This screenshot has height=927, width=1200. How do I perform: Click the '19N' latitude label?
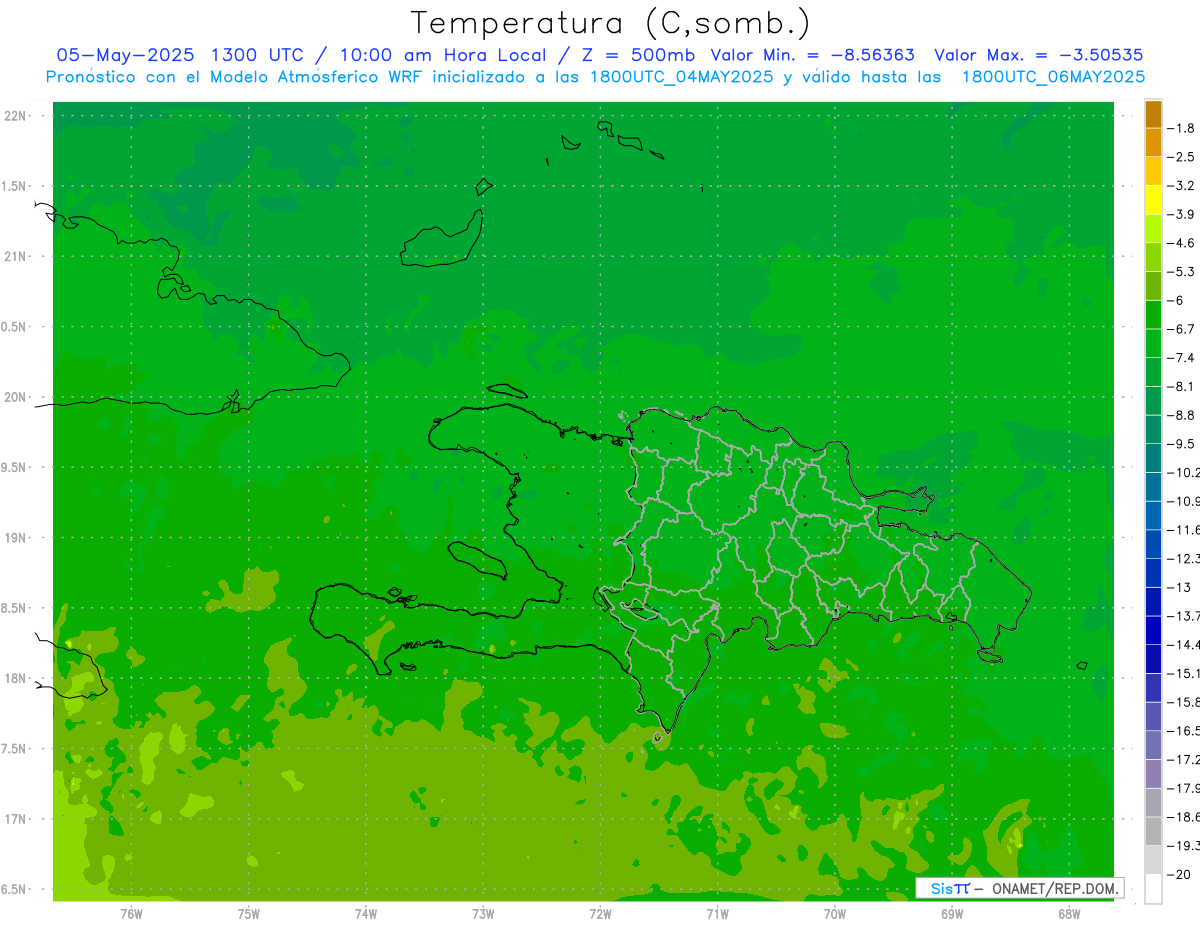click(16, 538)
